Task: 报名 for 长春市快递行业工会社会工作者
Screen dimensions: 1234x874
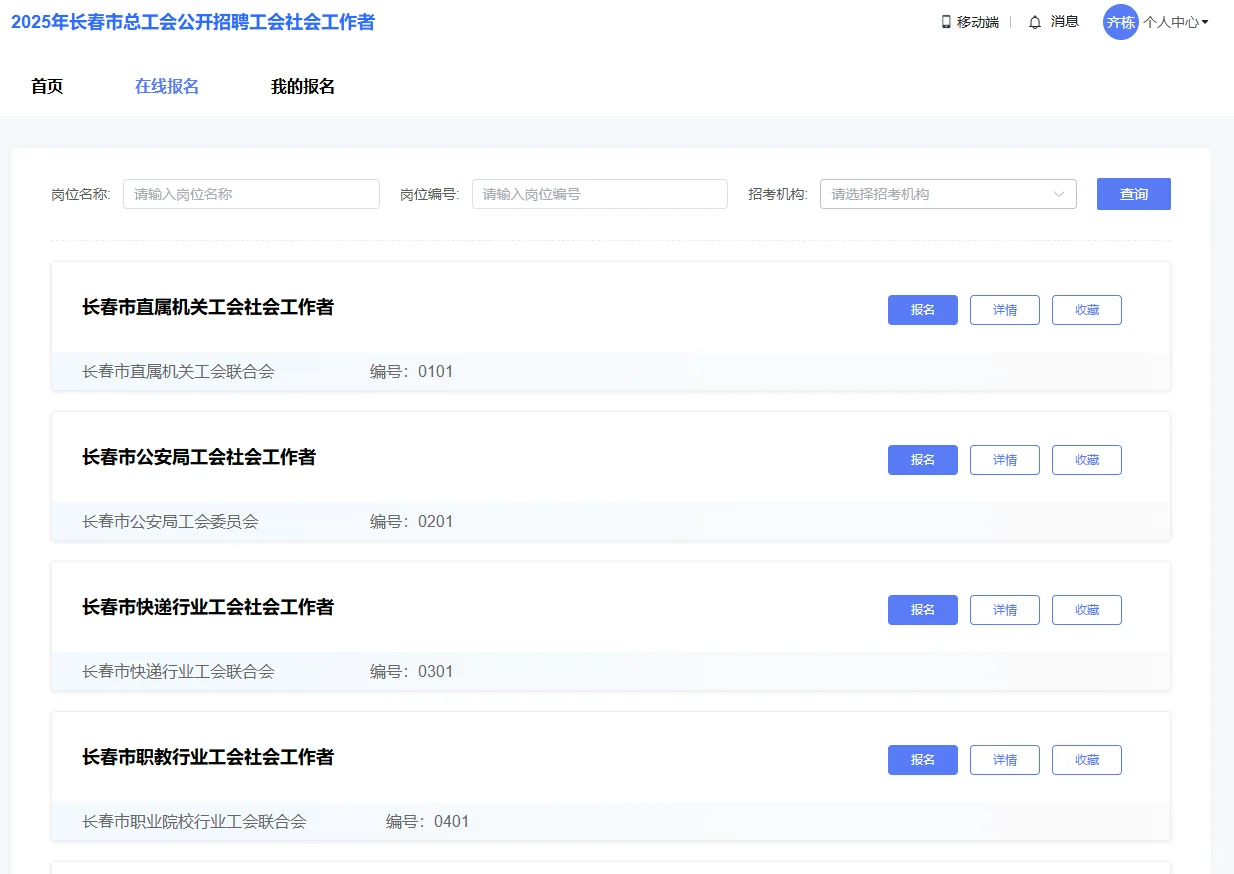Action: point(922,610)
